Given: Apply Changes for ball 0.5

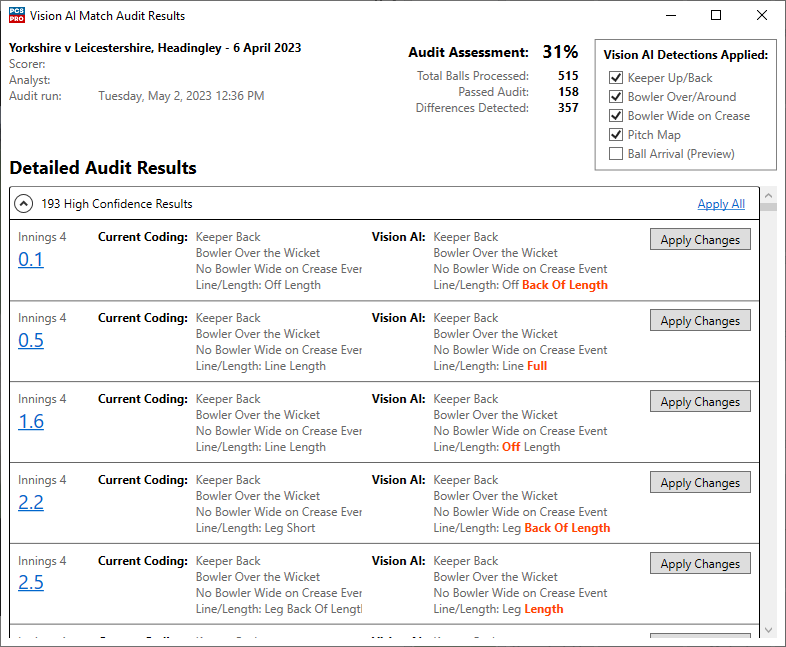Looking at the screenshot, I should click(700, 321).
